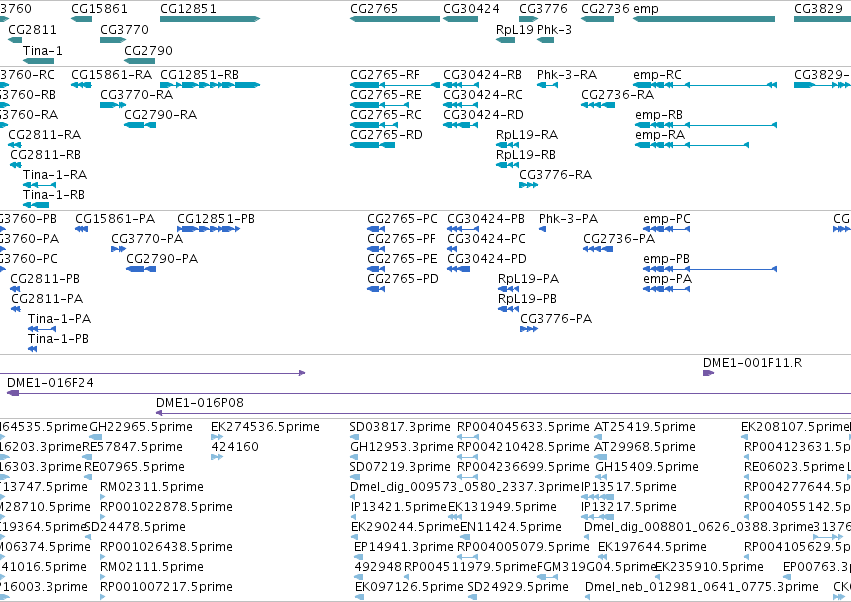Select protein emp-PB

pos(666,259)
